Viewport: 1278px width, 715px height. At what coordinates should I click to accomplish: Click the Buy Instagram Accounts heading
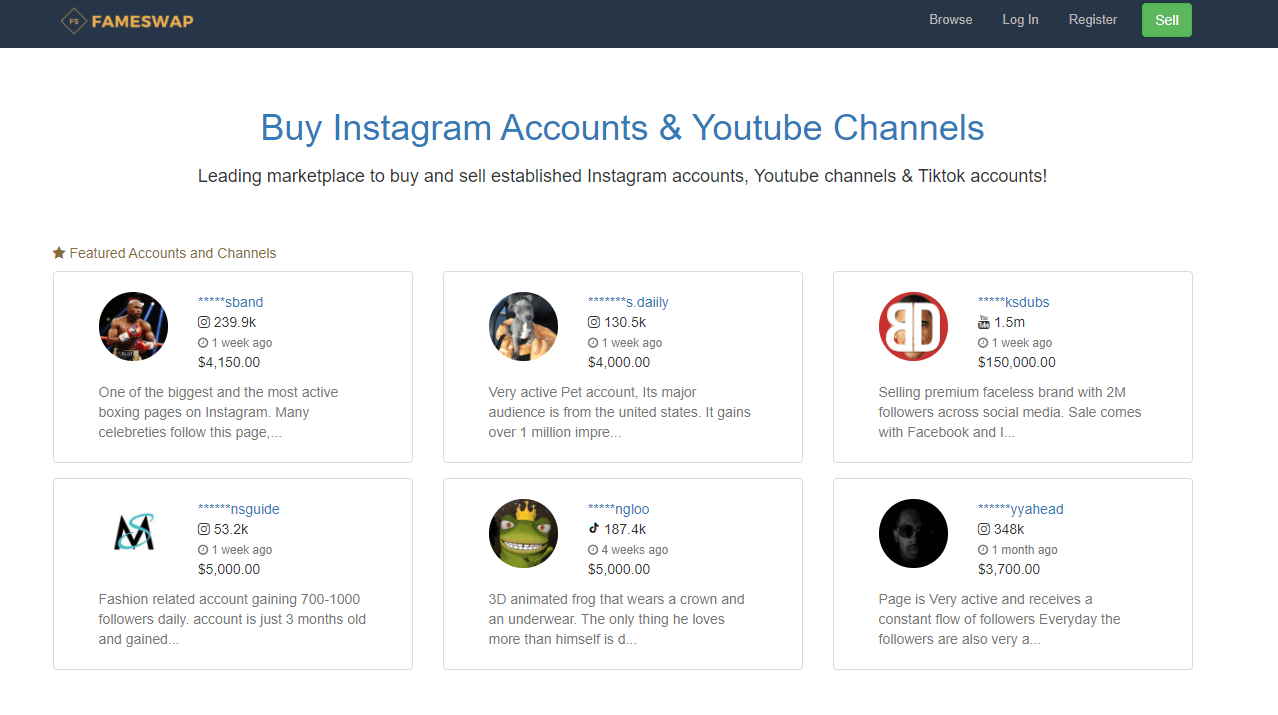pyautogui.click(x=622, y=128)
